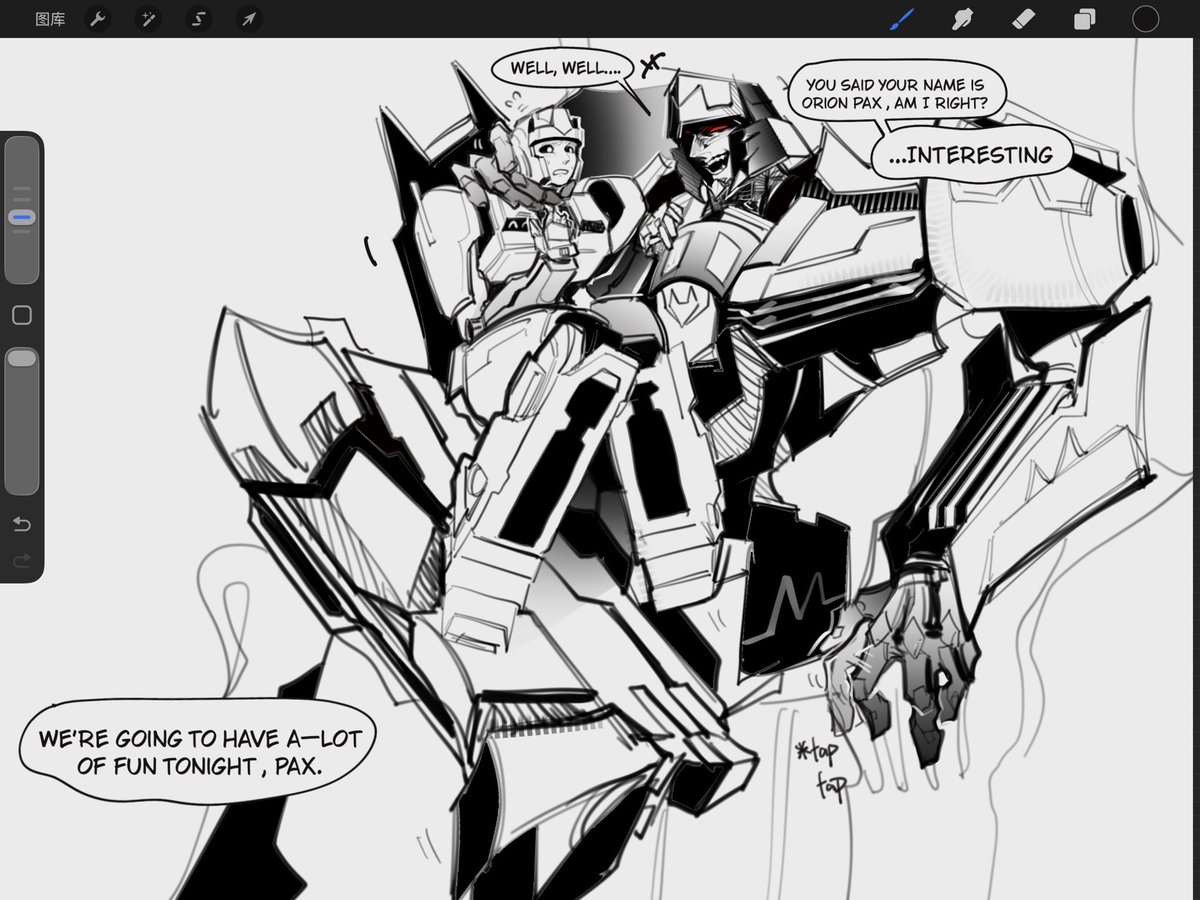Select the Smudge tool
Screen dimensions: 1200x900
[x=963, y=19]
